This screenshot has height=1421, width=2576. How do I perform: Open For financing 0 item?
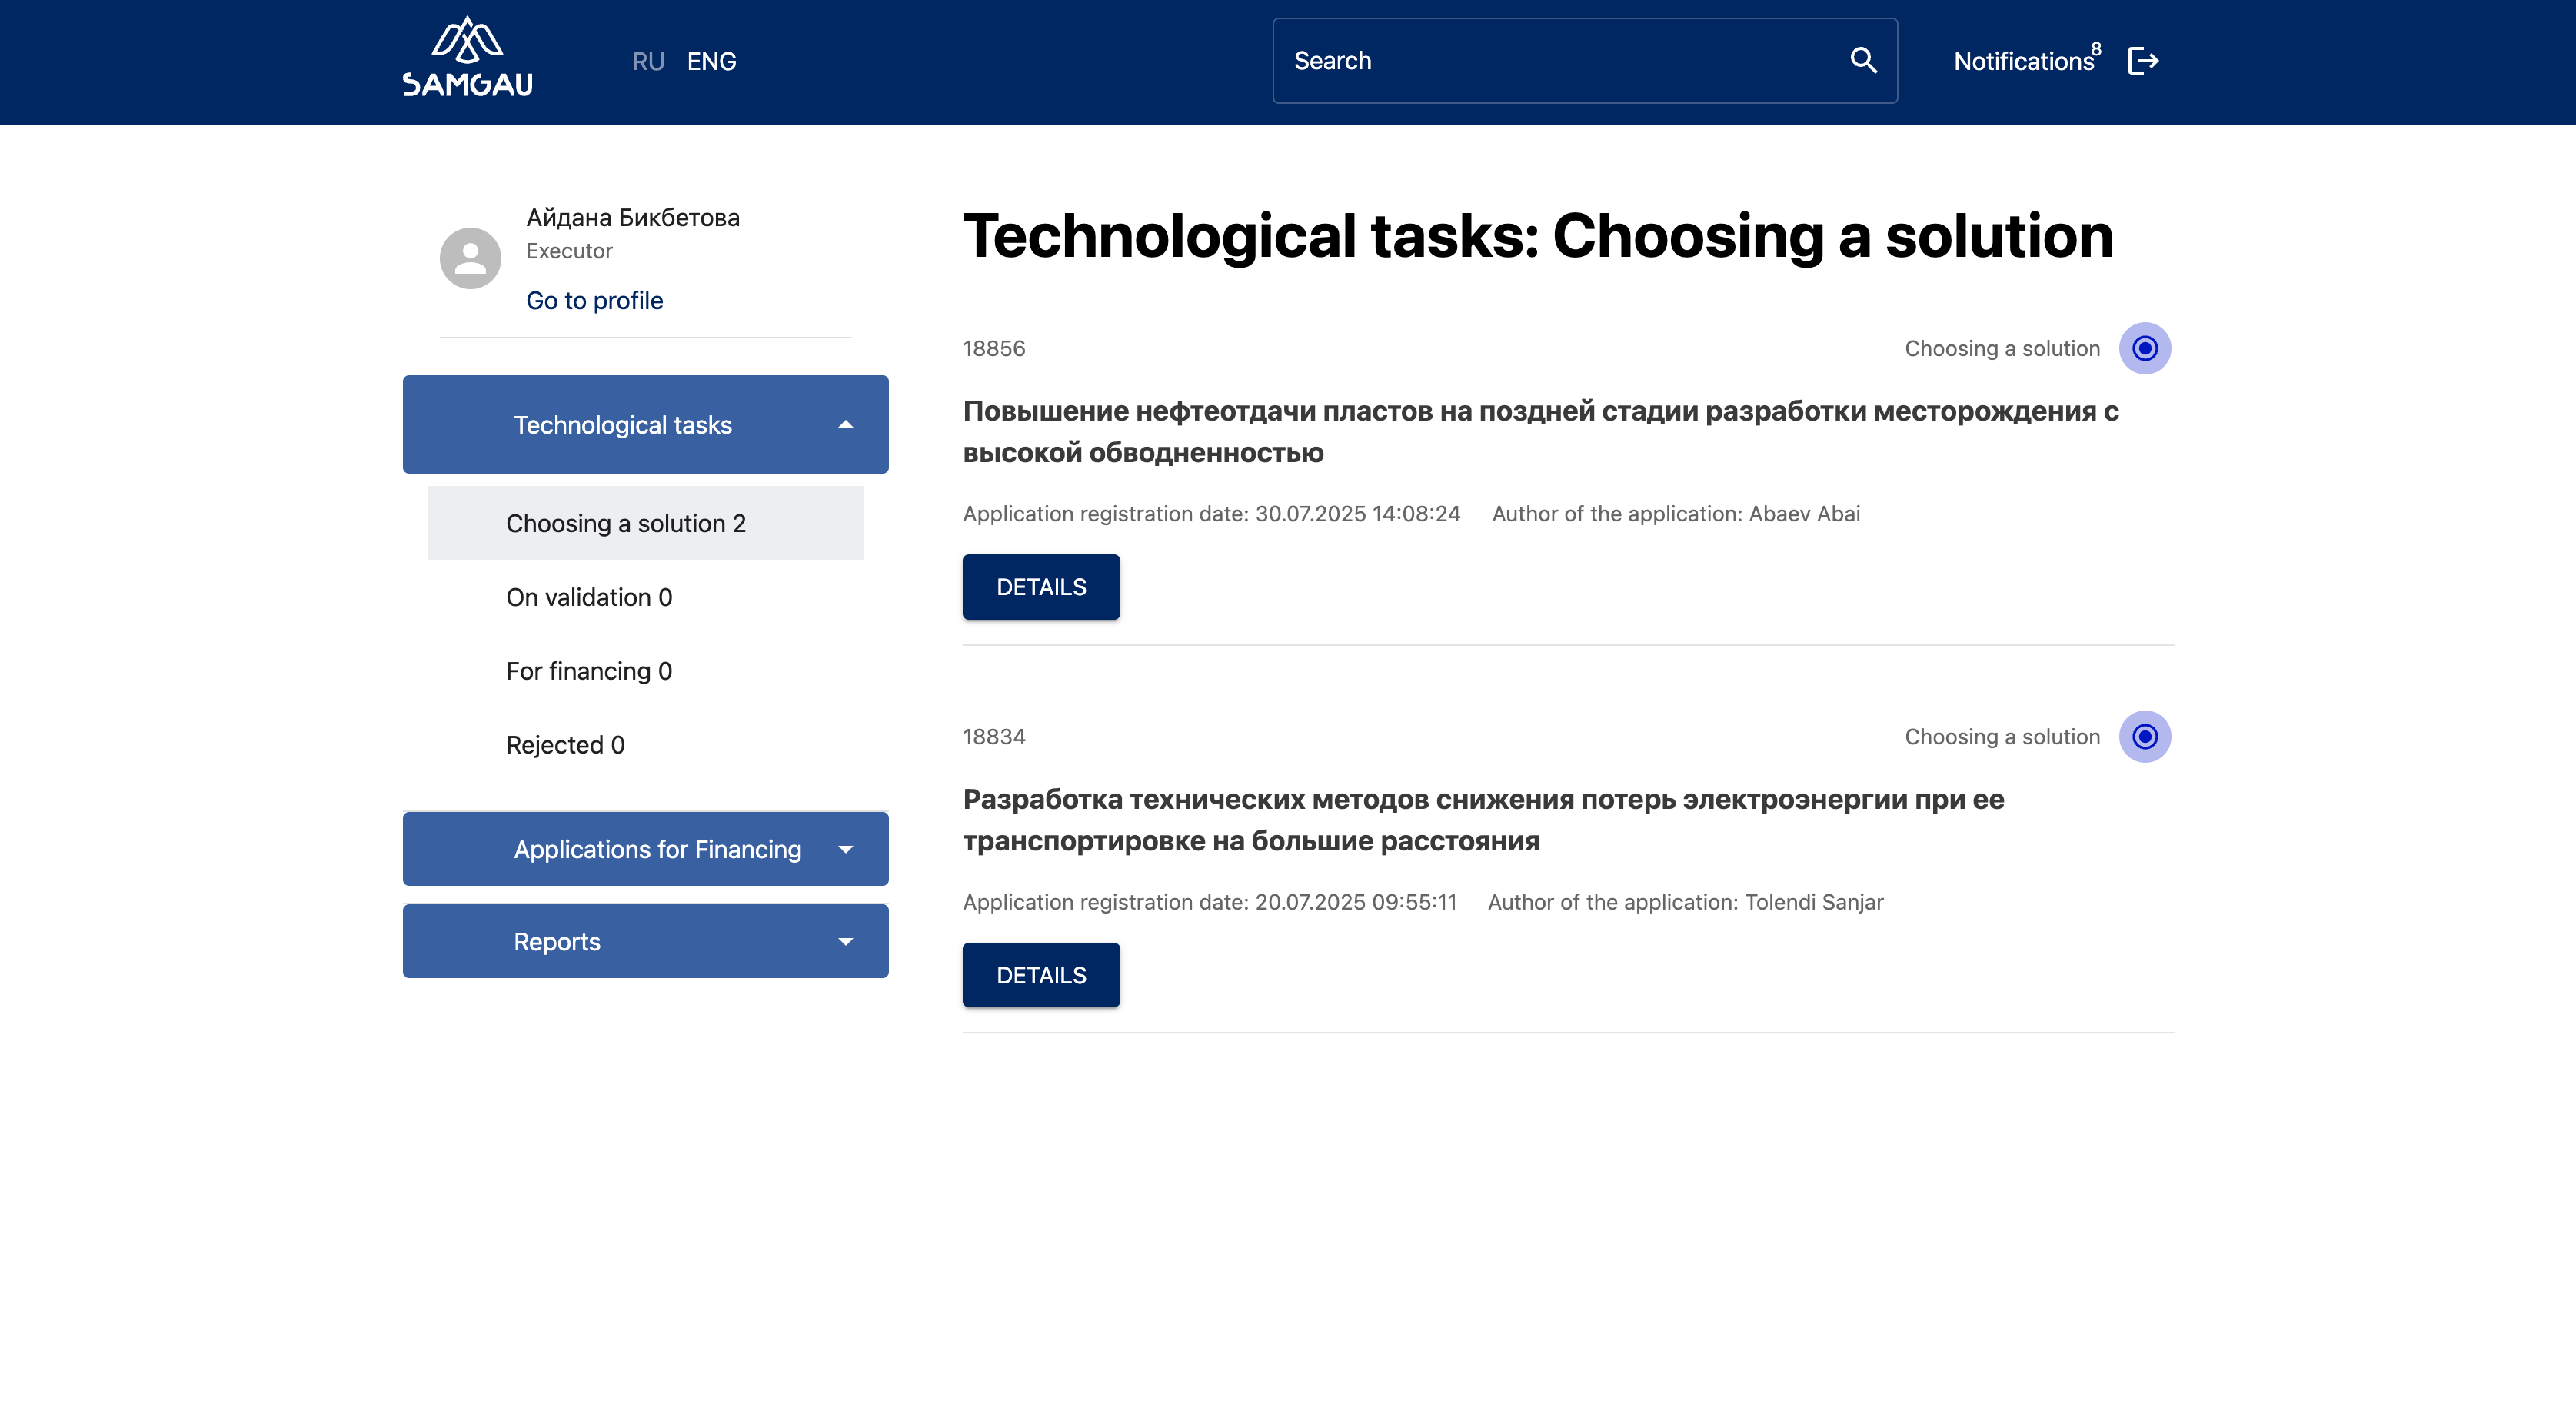(x=589, y=671)
